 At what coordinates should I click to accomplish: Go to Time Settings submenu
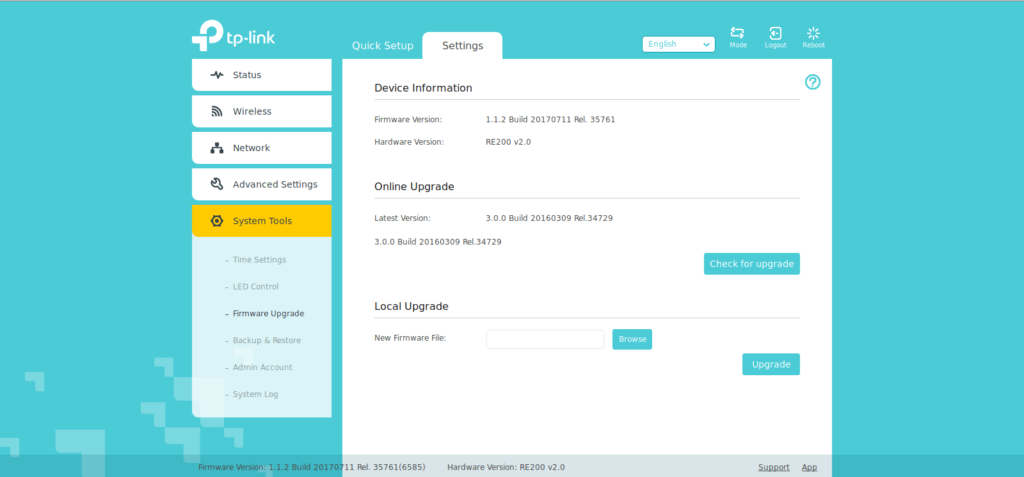259,260
